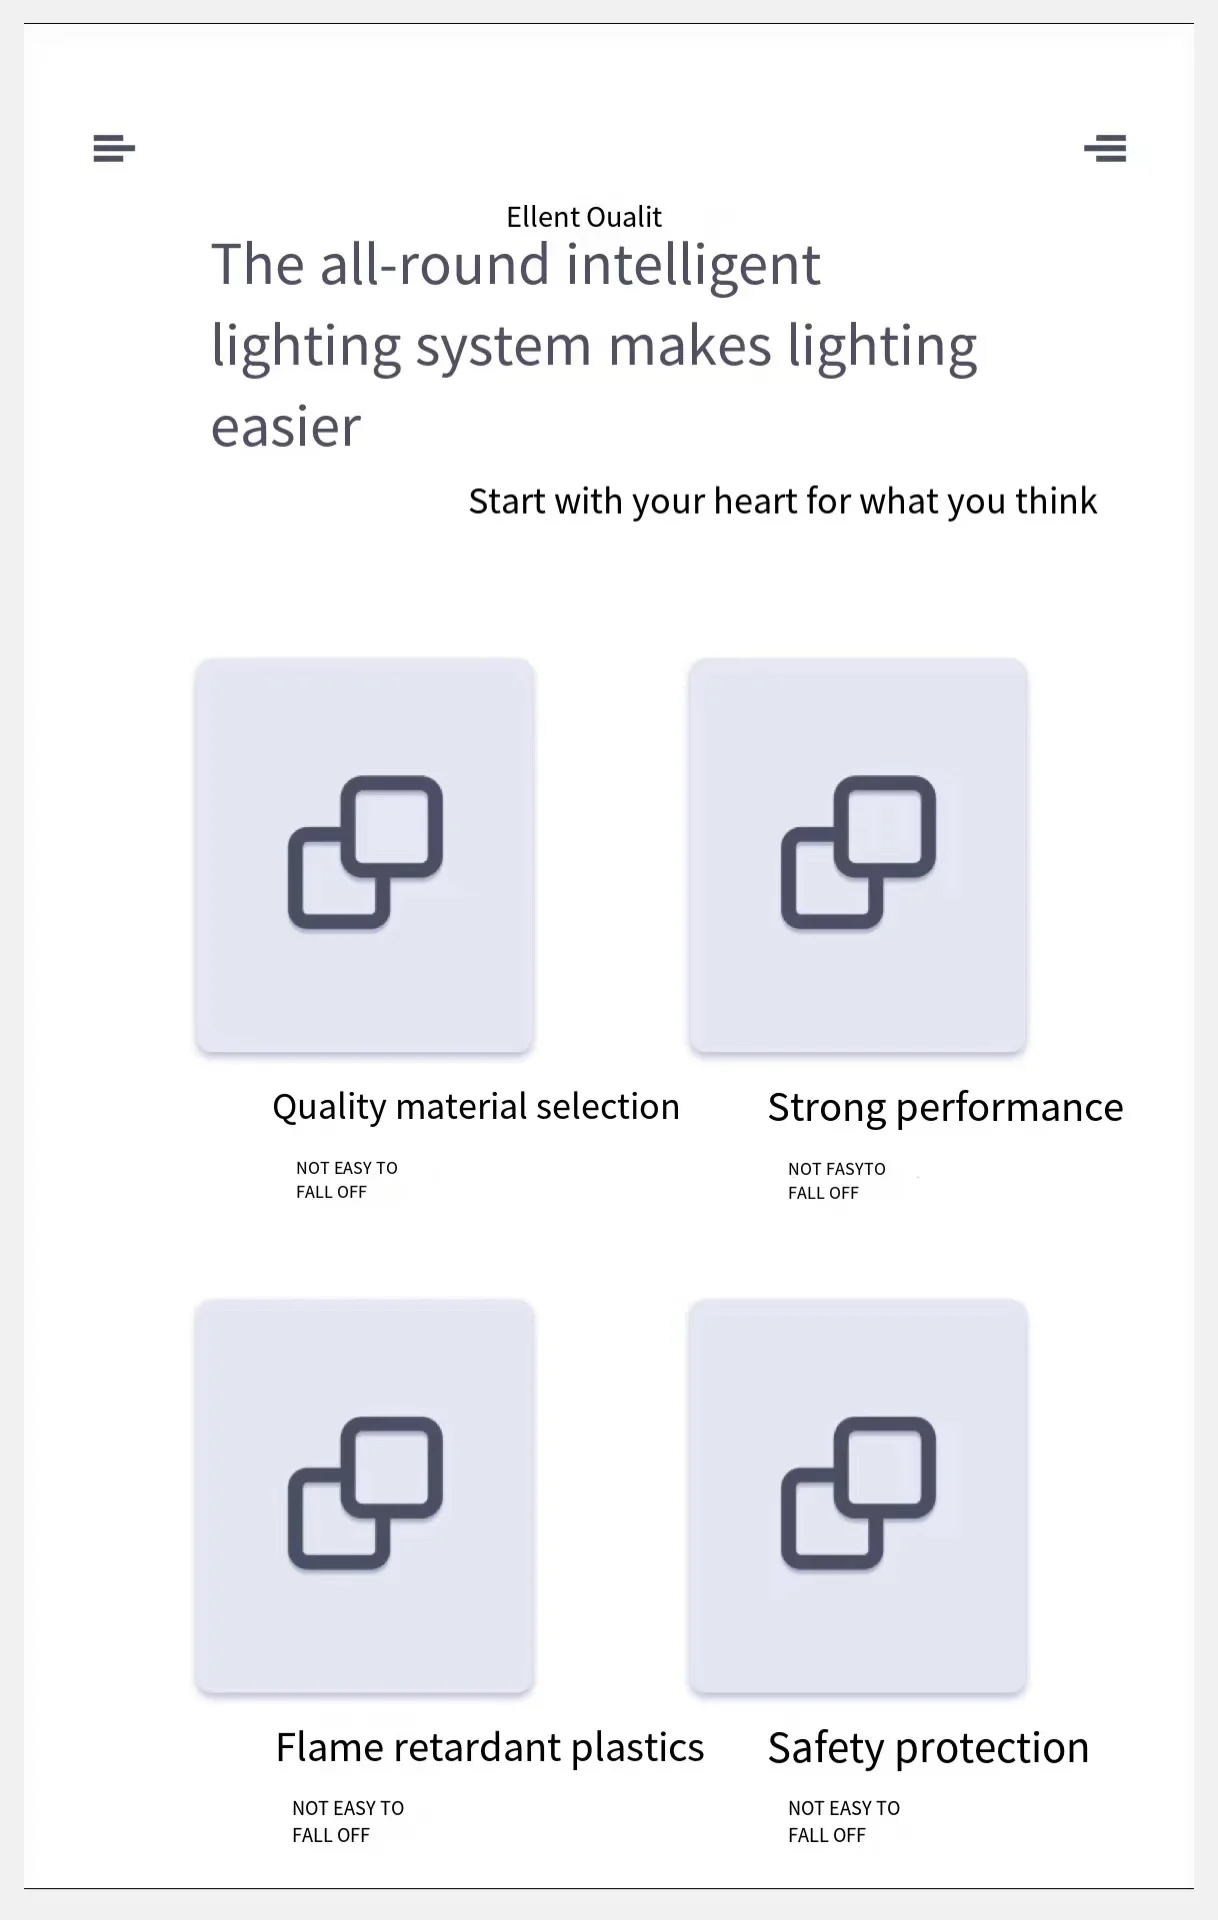Open the Flame retardant plastics heading

pos(490,1748)
